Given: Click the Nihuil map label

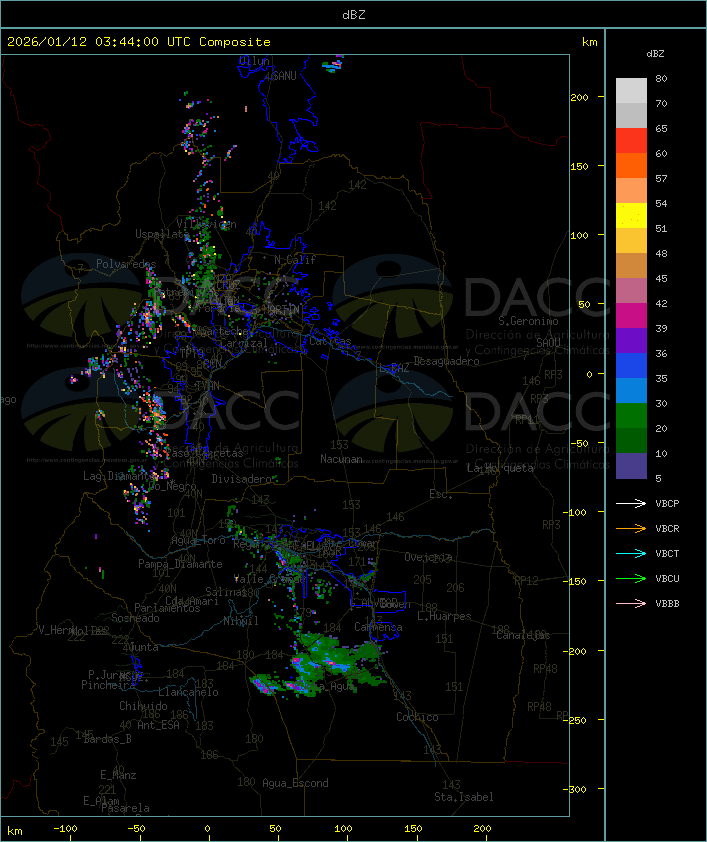Looking at the screenshot, I should (241, 621).
